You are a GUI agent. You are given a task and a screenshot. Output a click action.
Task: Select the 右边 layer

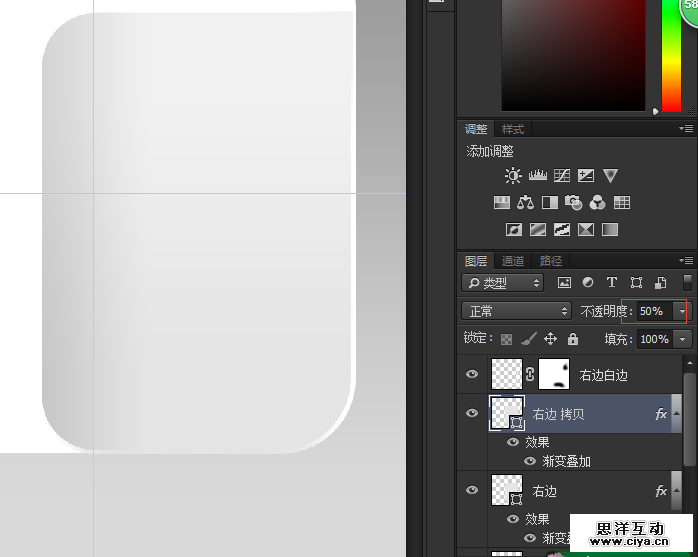tap(590, 491)
